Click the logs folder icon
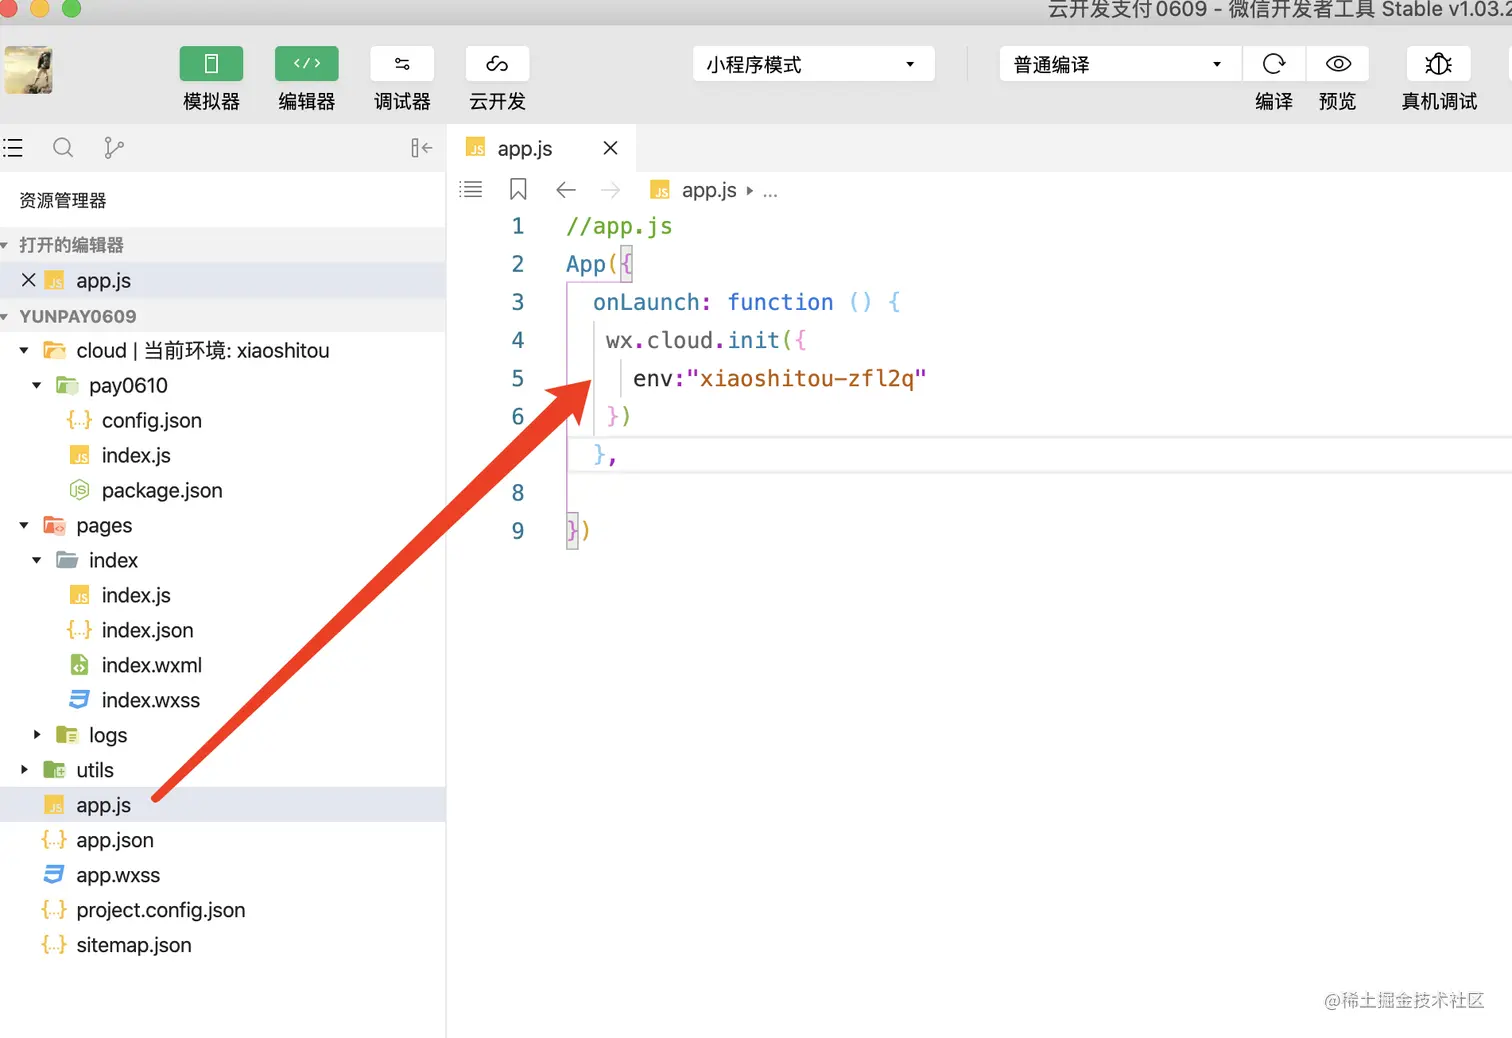 pyautogui.click(x=67, y=735)
